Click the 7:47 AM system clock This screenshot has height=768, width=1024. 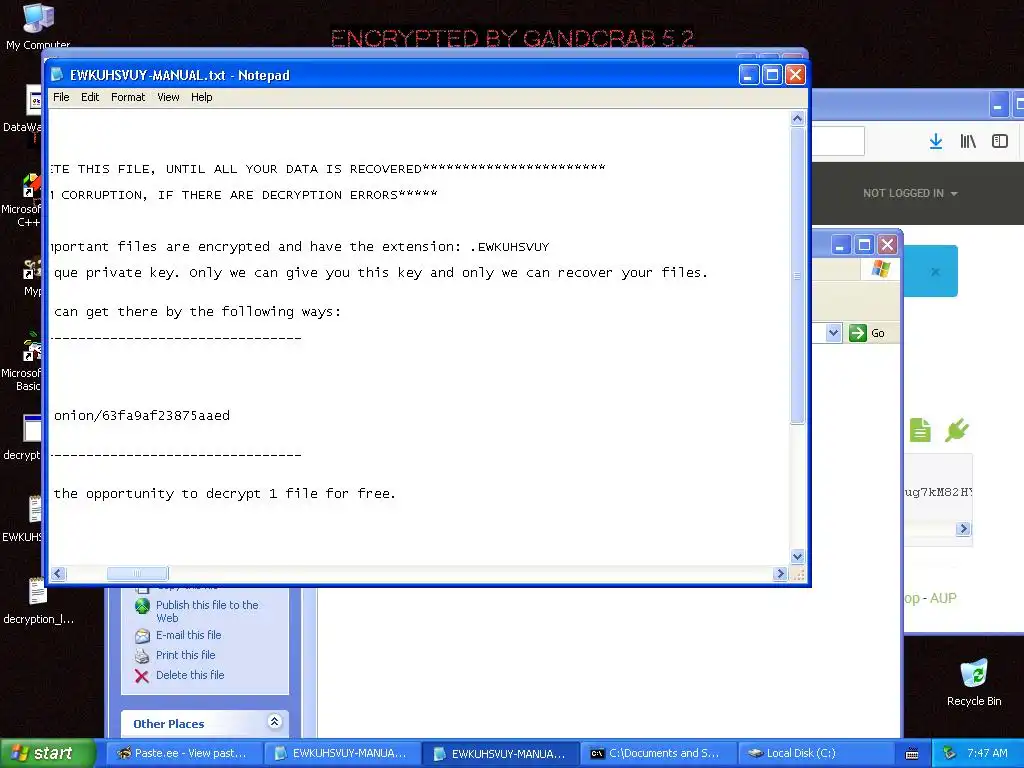987,753
